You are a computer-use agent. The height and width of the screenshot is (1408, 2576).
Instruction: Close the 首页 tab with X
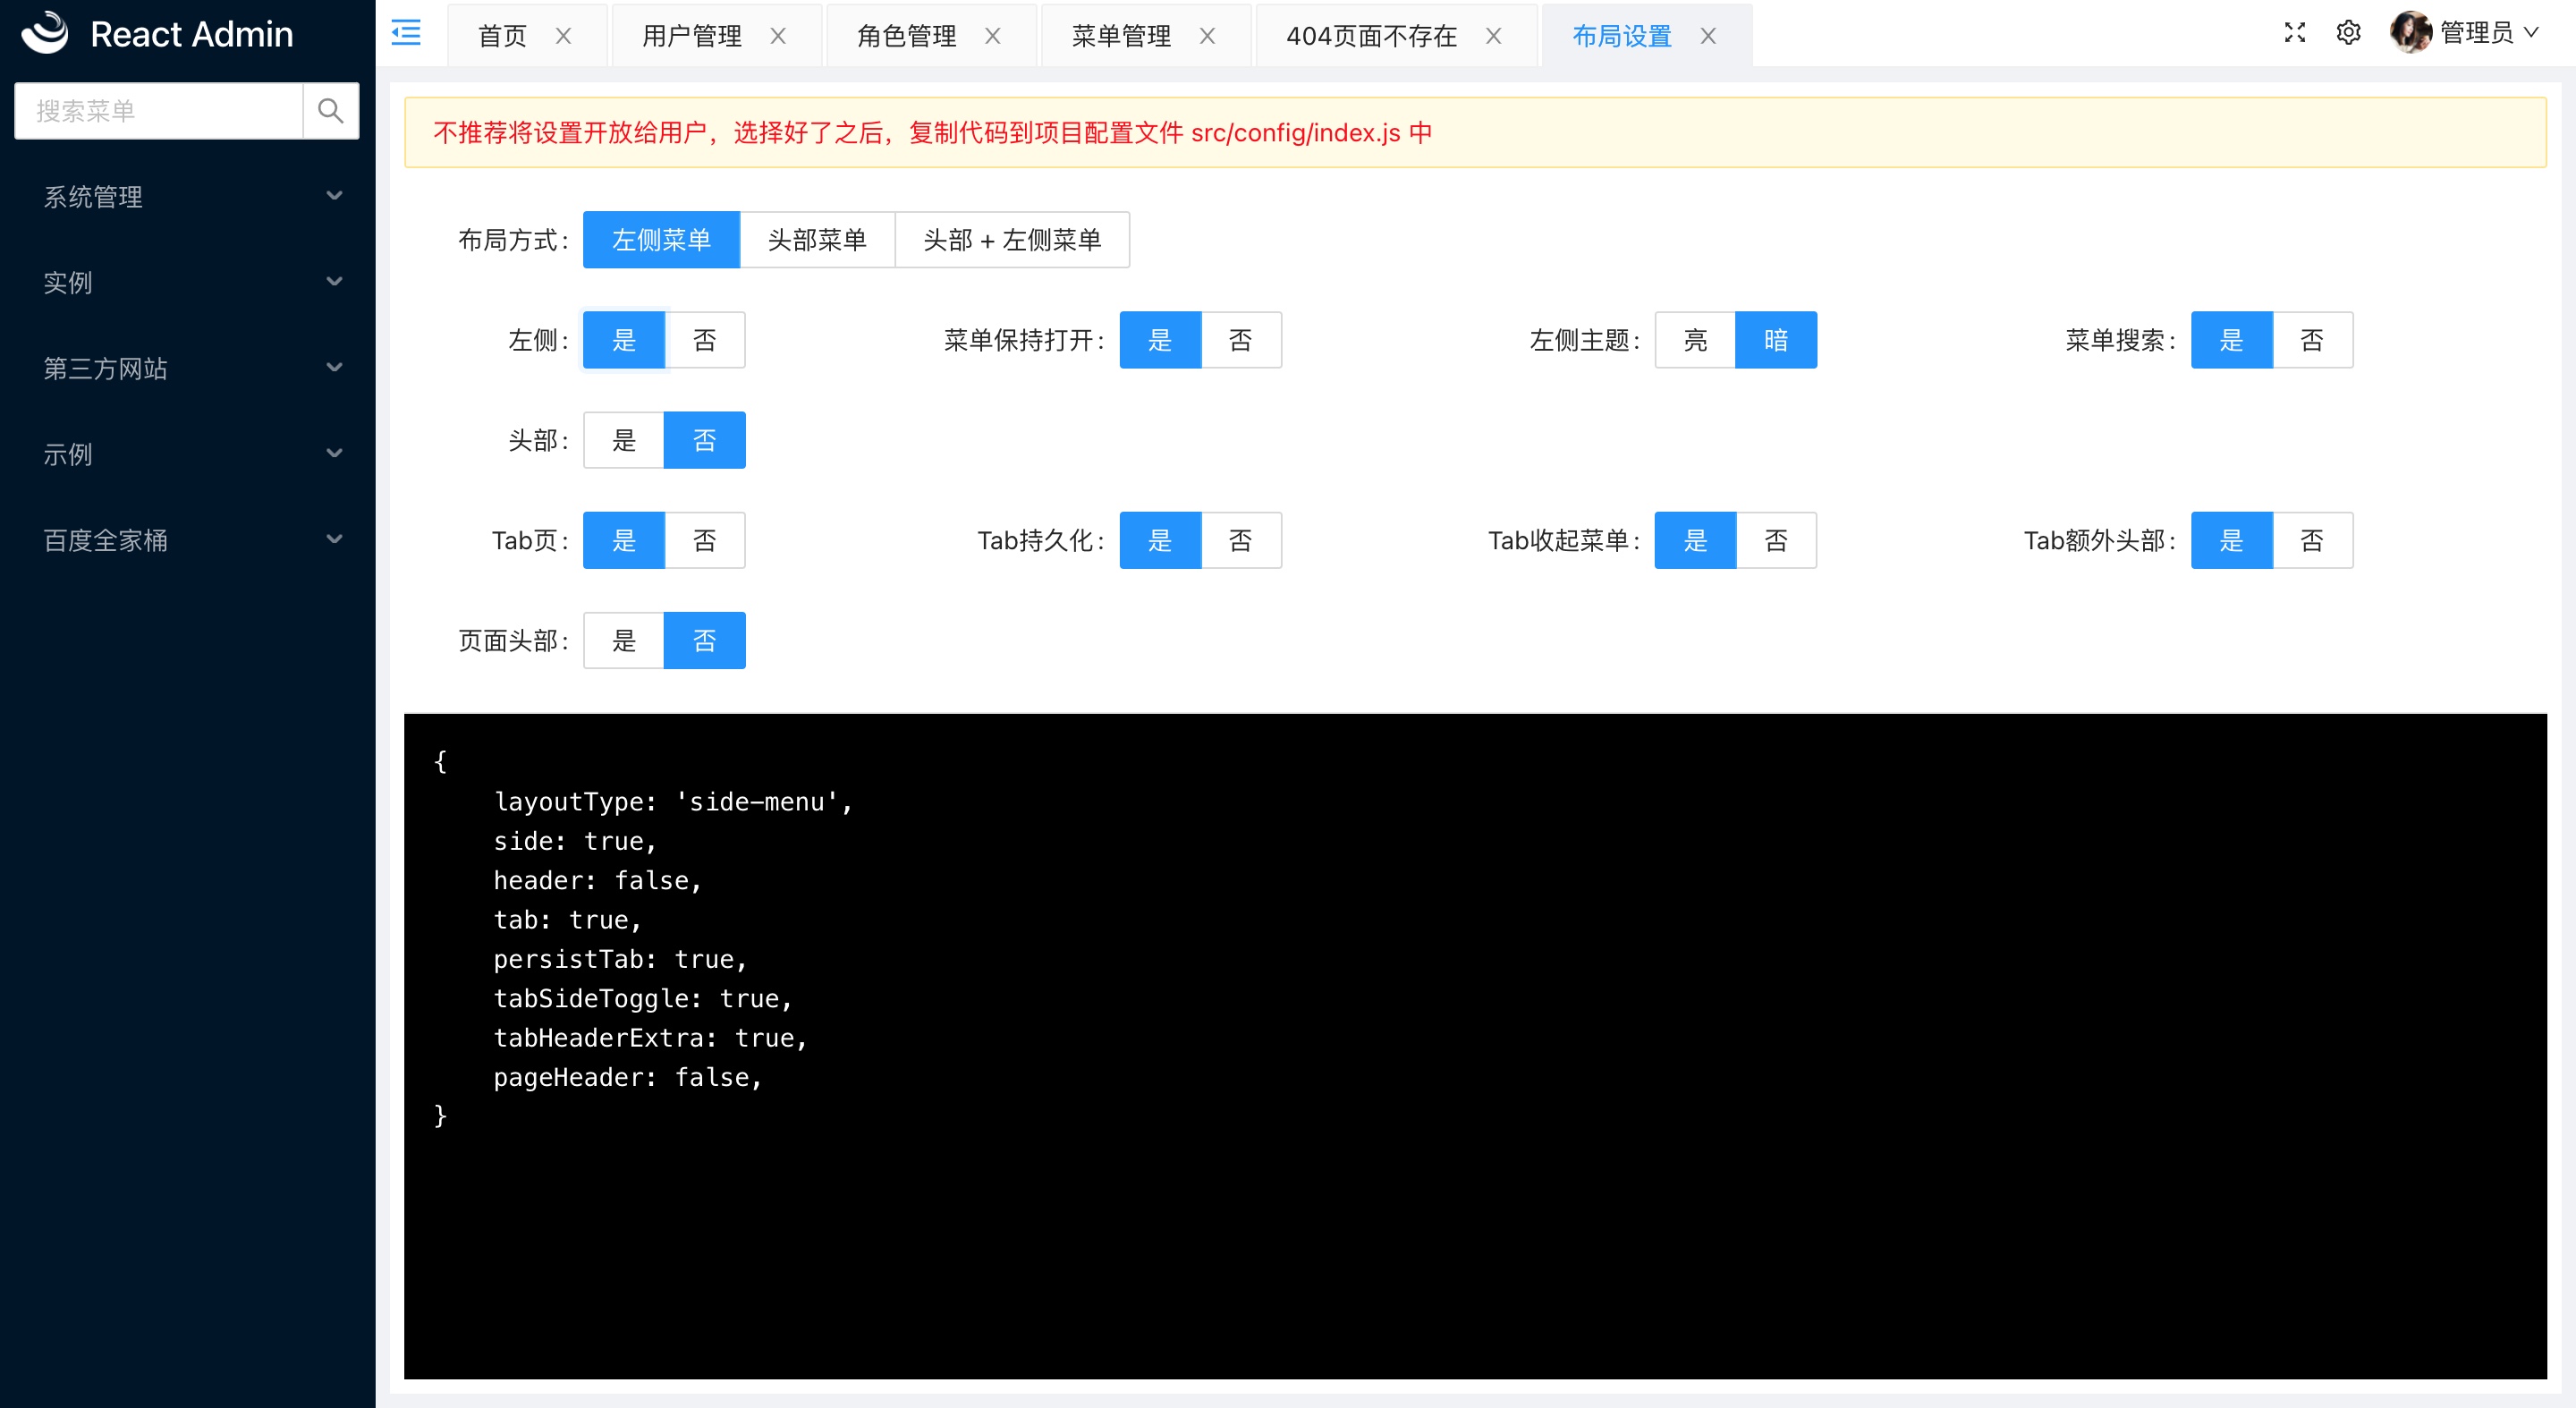coord(564,36)
